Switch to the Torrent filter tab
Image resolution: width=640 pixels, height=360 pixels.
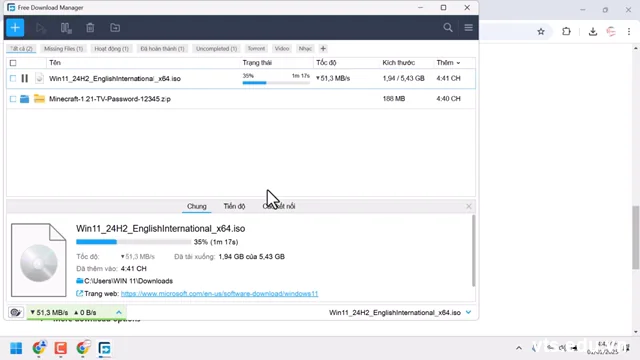(x=256, y=49)
